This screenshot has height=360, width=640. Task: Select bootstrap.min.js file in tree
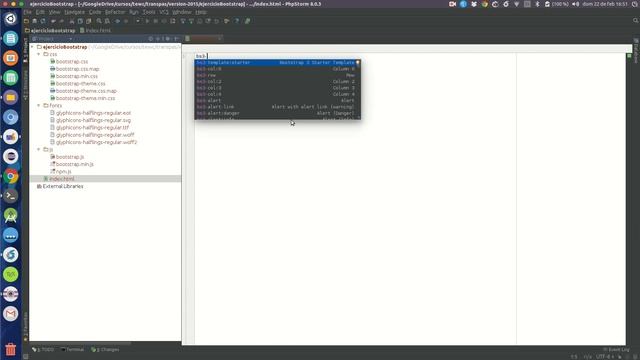pos(71,164)
